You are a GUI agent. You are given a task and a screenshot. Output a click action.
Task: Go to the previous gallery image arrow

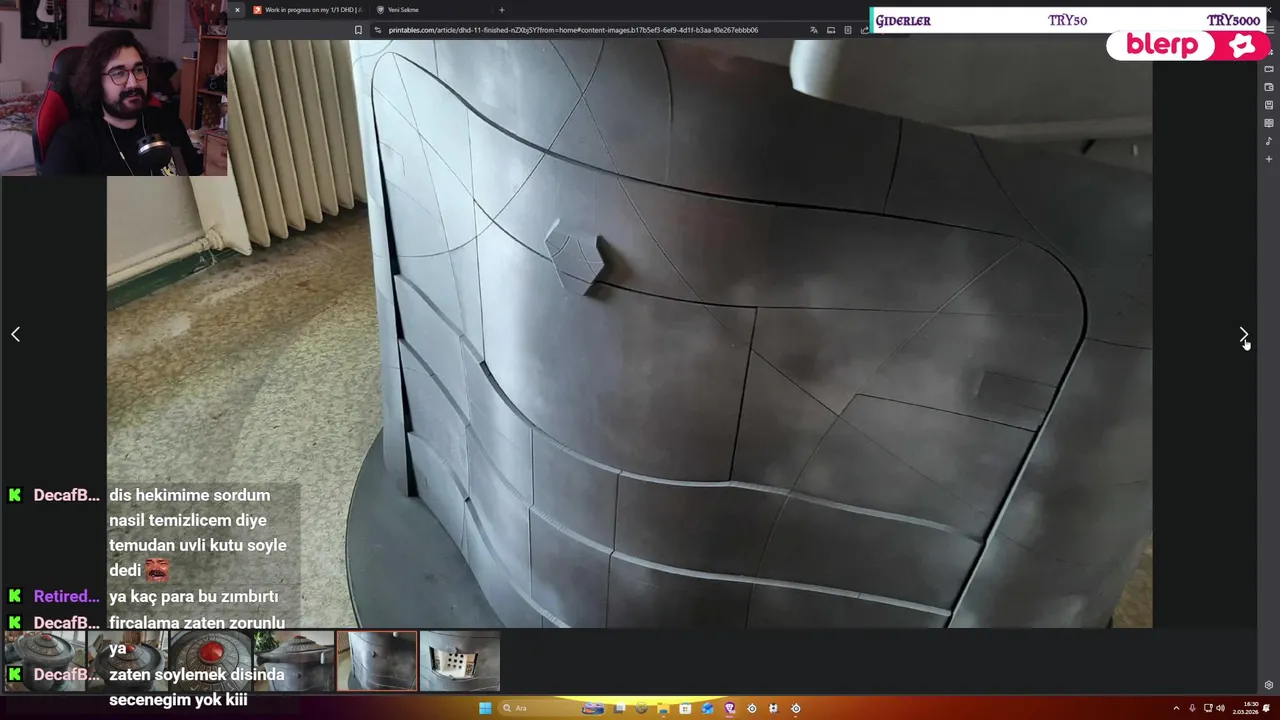[x=15, y=334]
